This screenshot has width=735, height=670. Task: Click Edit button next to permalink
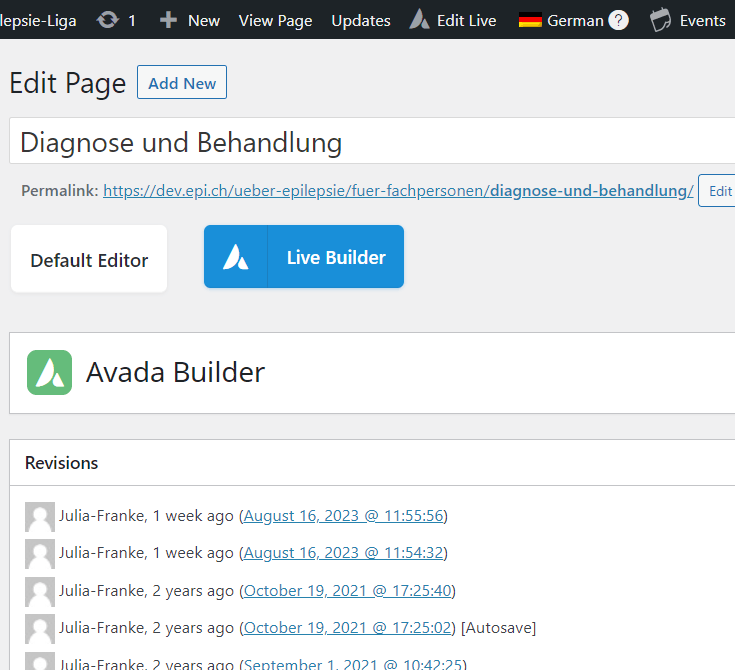[719, 191]
